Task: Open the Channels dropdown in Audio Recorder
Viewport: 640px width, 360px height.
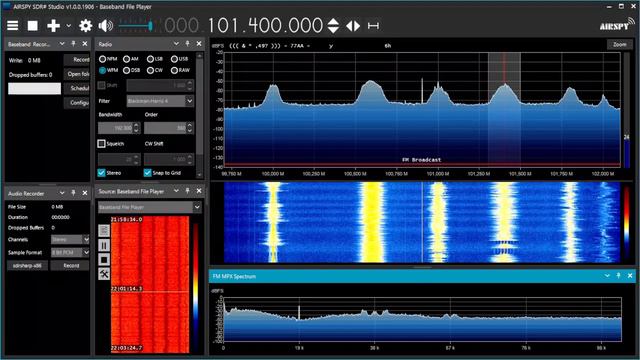Action: pyautogui.click(x=70, y=240)
